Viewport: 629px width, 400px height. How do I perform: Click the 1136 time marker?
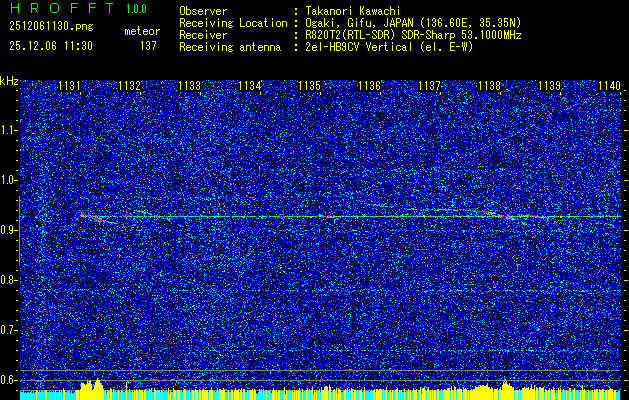point(369,85)
